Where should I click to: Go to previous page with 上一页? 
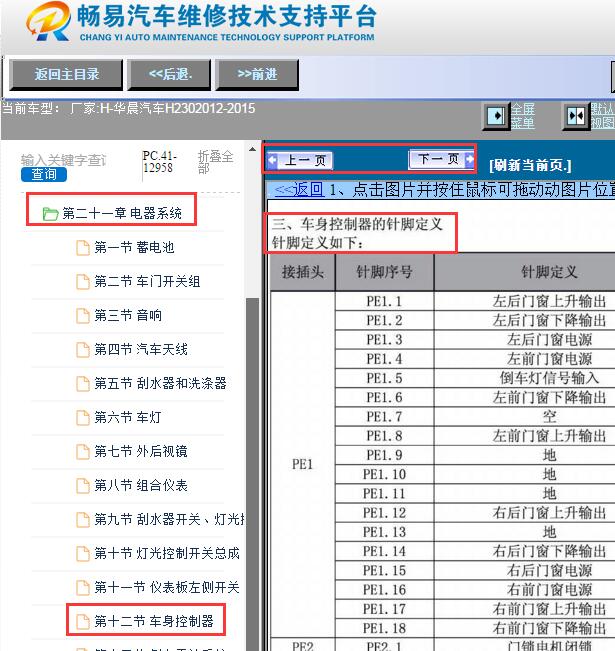[300, 160]
